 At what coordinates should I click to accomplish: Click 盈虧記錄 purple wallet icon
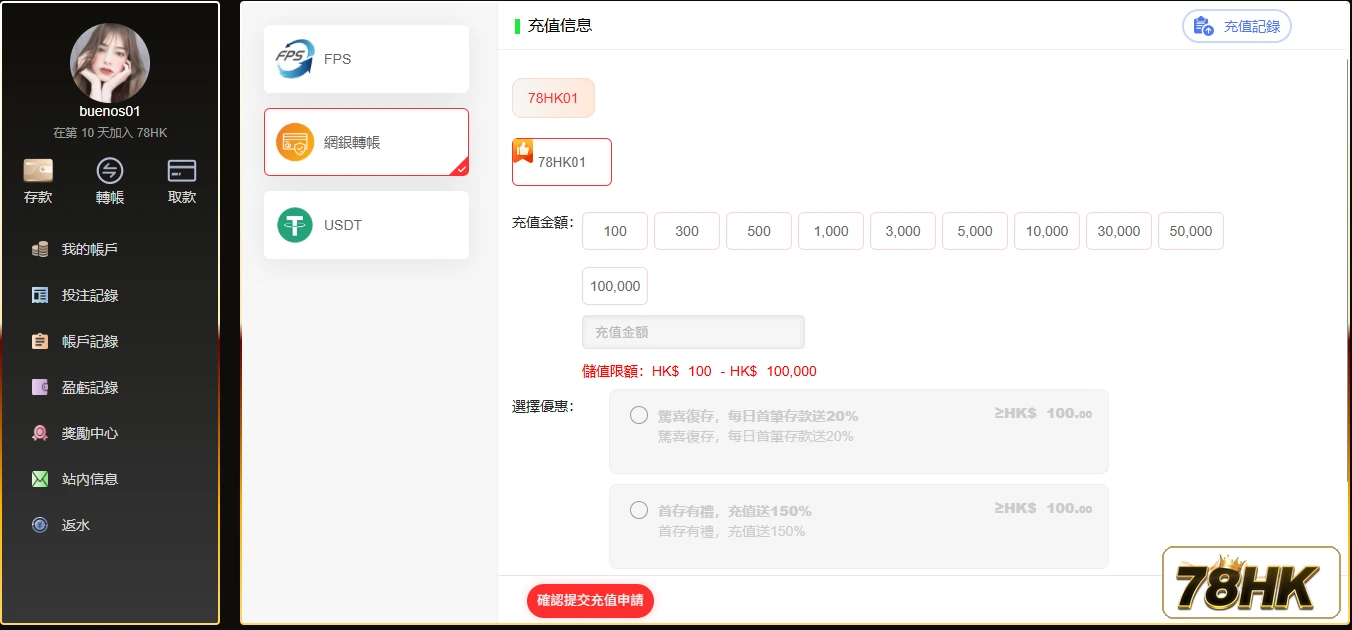pyautogui.click(x=40, y=387)
